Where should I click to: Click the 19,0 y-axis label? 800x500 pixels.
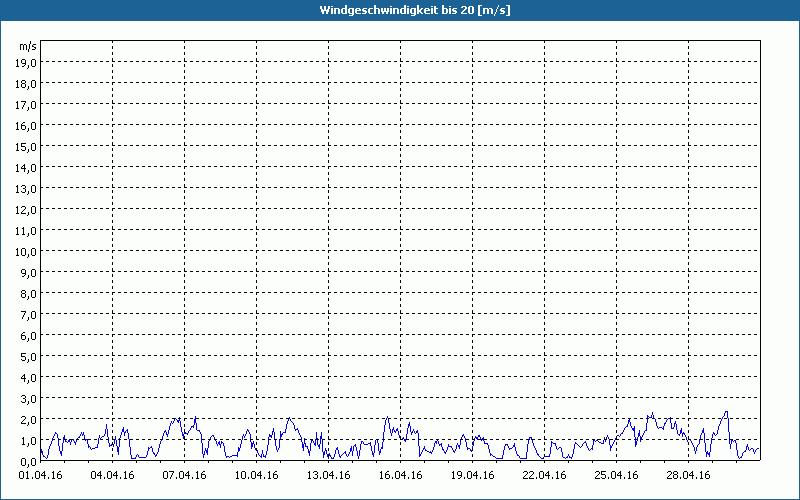(26, 63)
